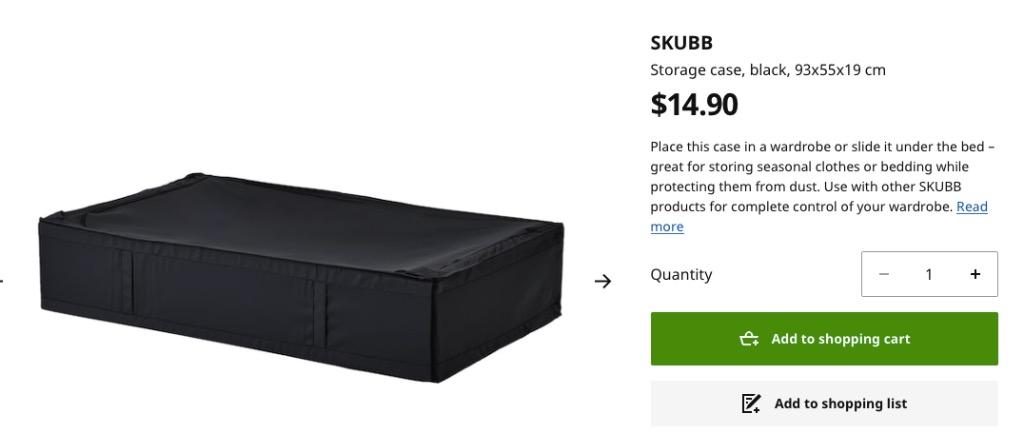Click the SKUBB product title
The image size is (1024, 443).
(682, 43)
